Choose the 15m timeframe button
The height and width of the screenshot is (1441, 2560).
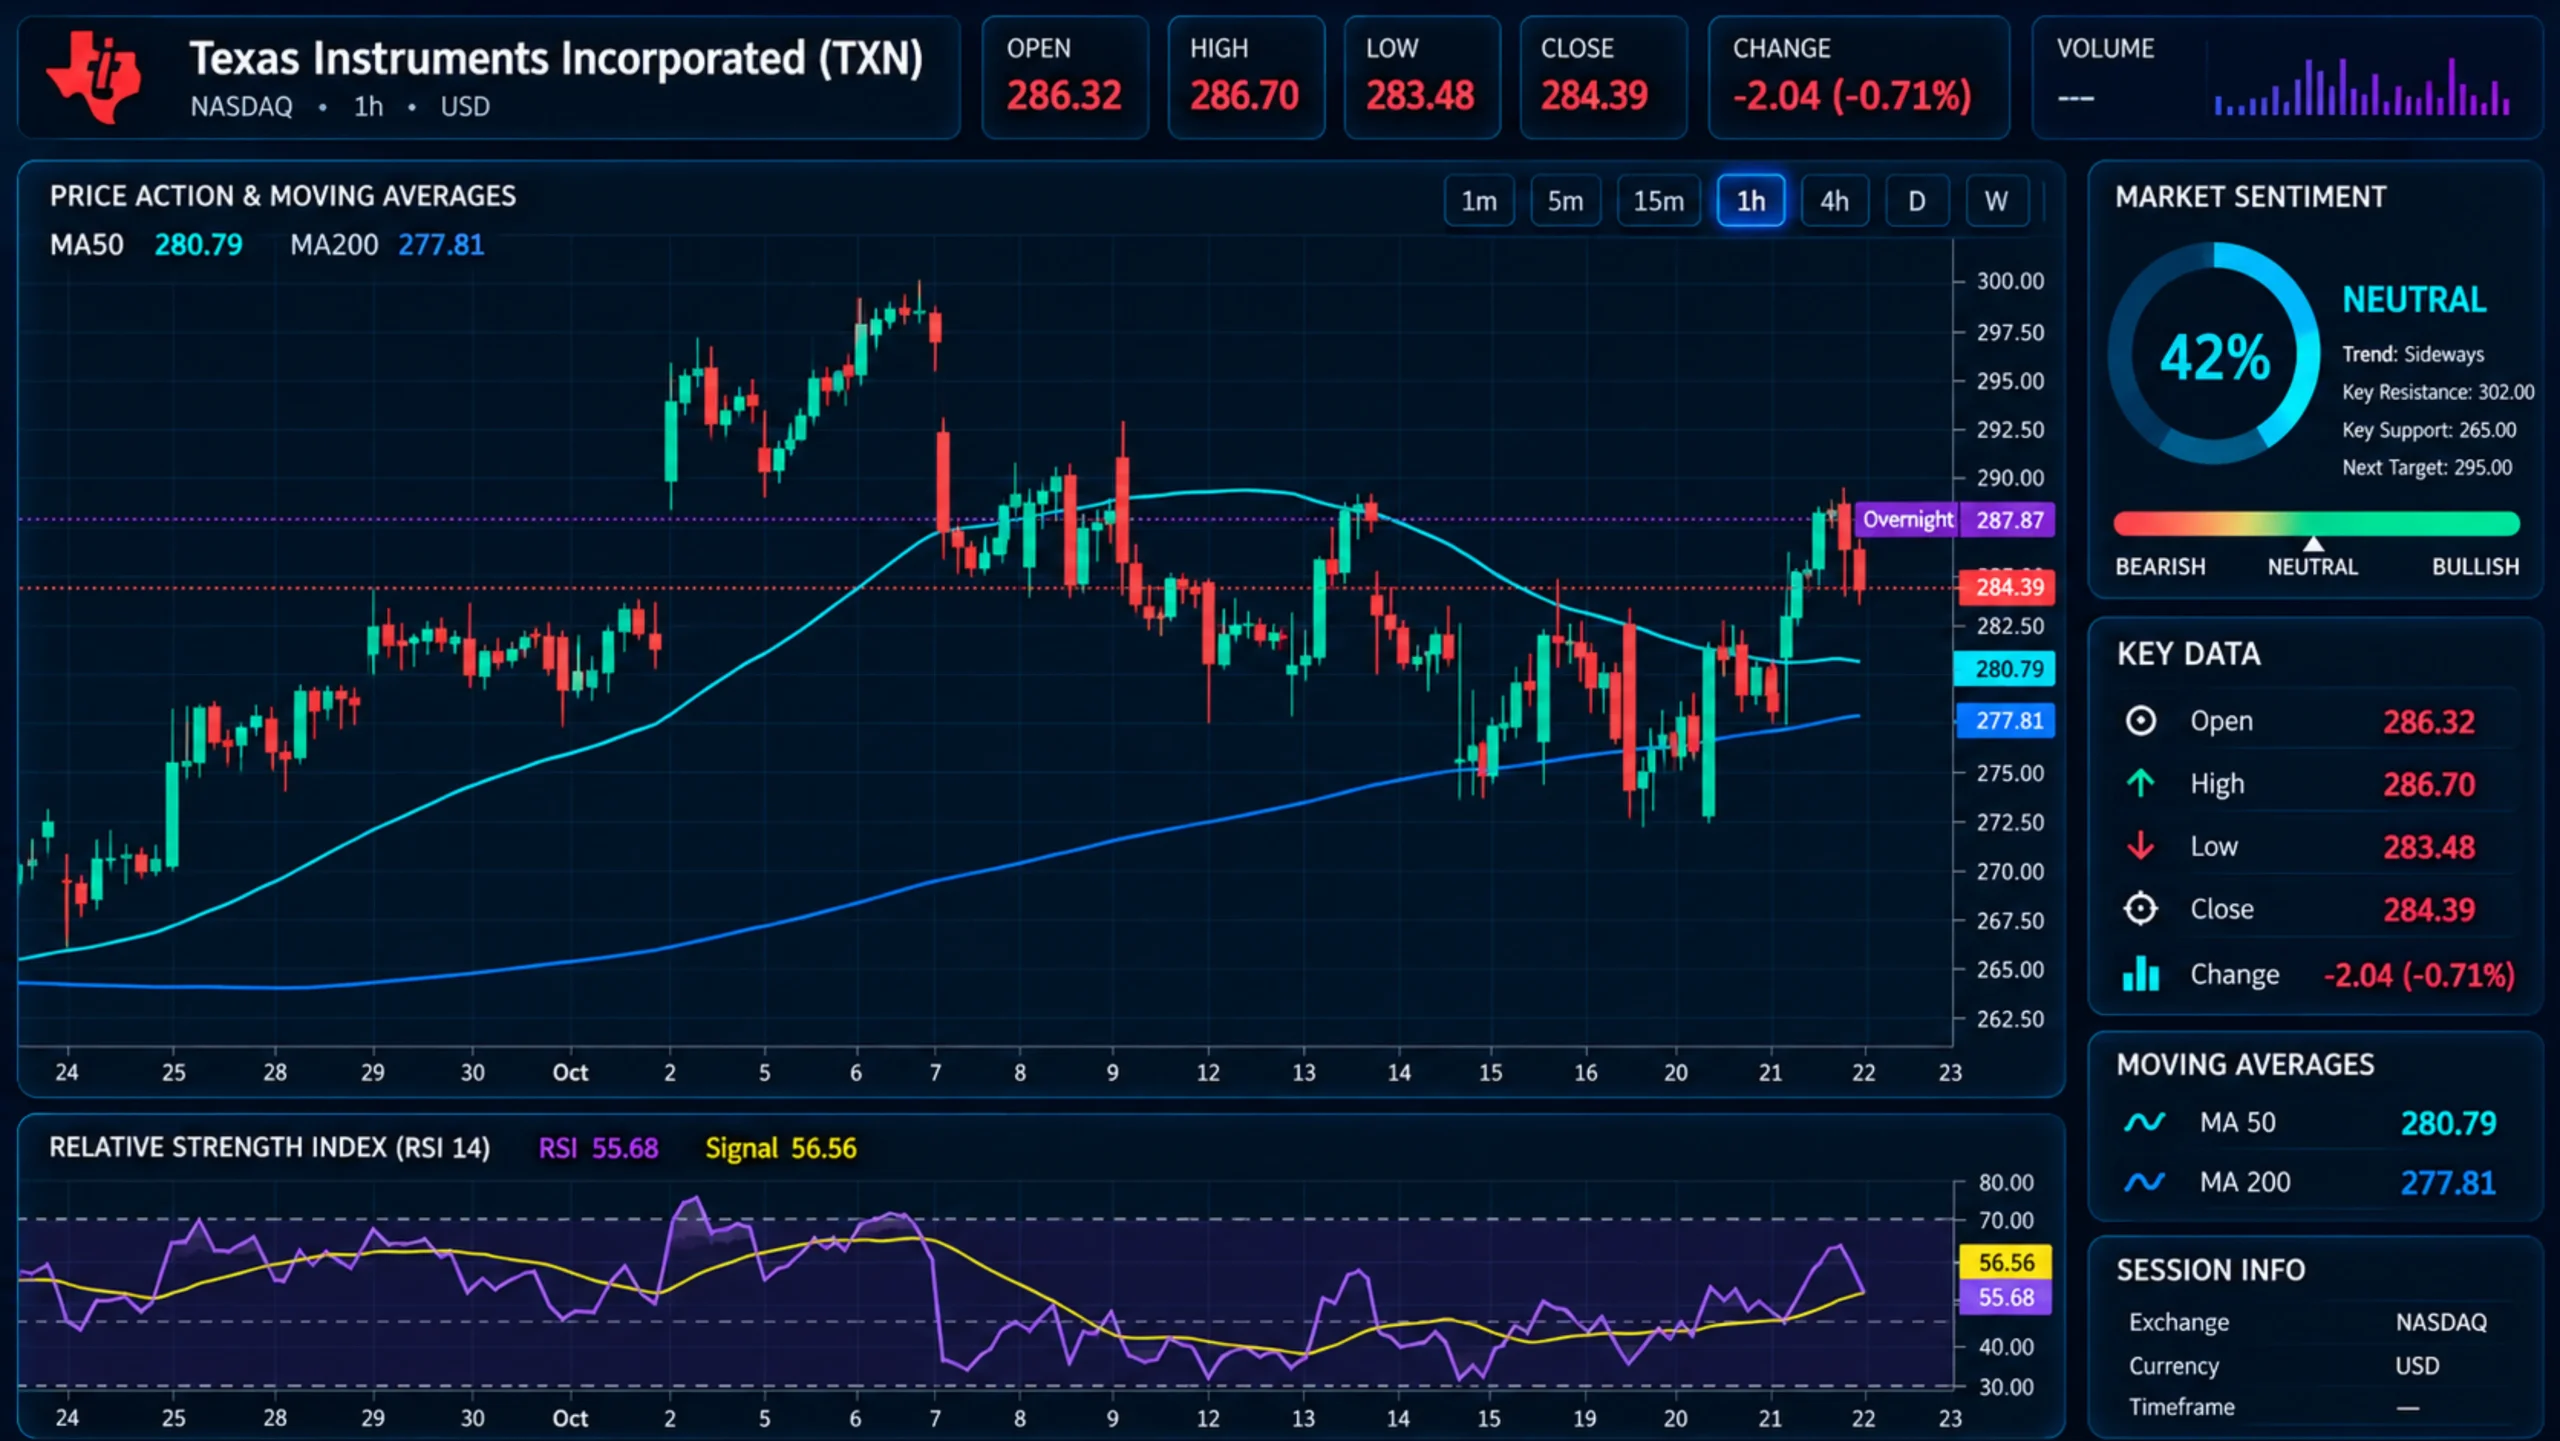(1658, 201)
